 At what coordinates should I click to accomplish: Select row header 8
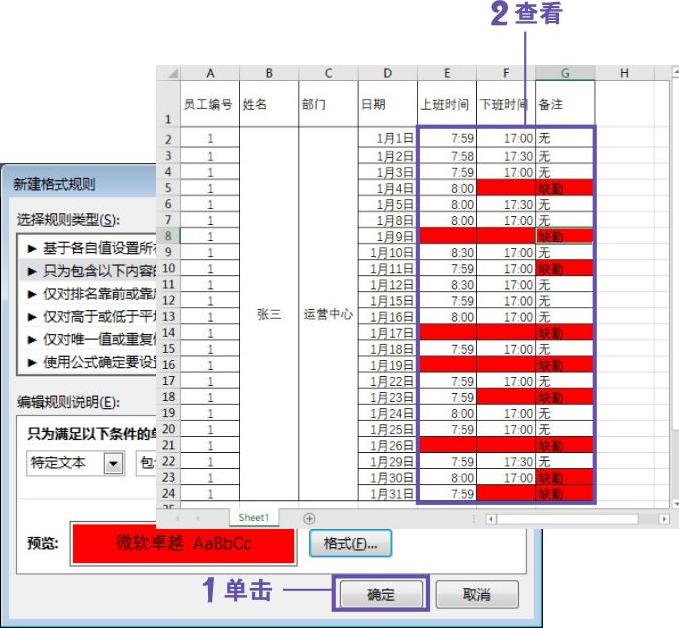(168, 236)
